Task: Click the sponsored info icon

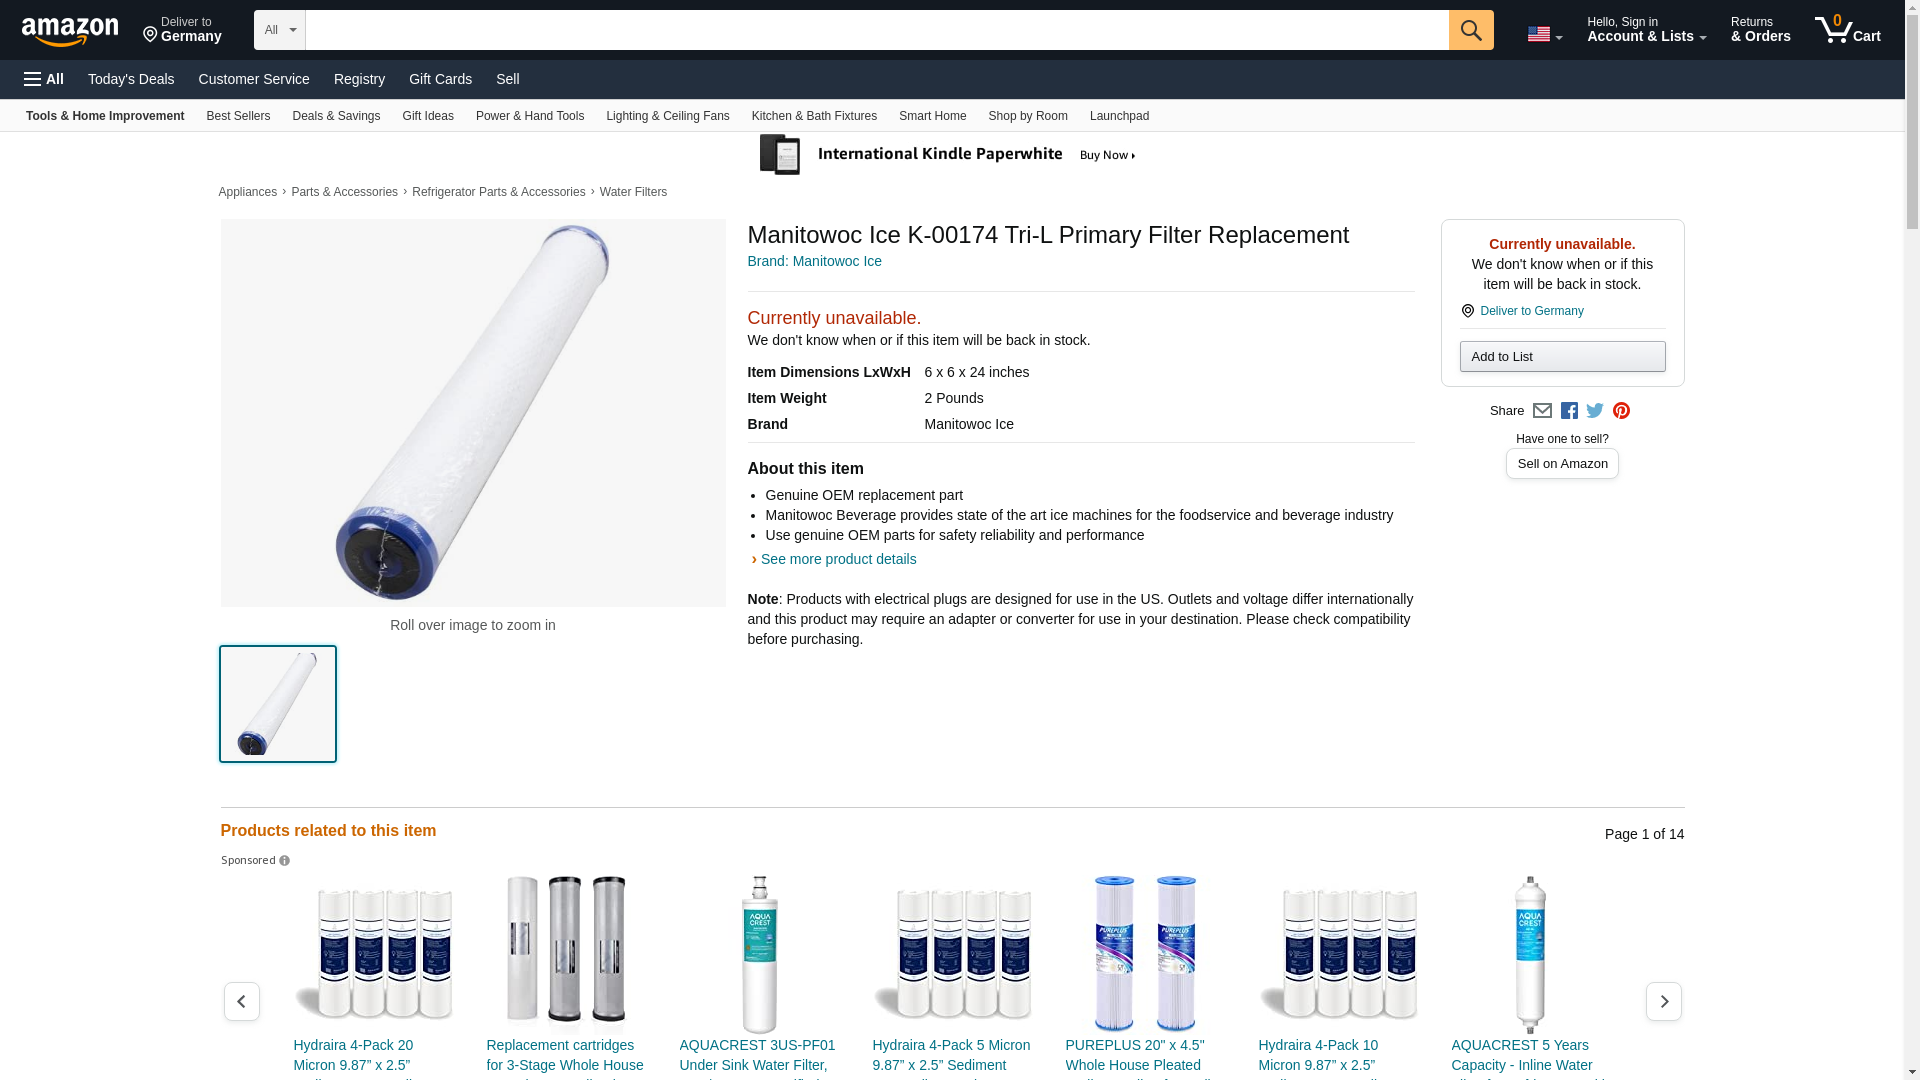Action: [284, 861]
